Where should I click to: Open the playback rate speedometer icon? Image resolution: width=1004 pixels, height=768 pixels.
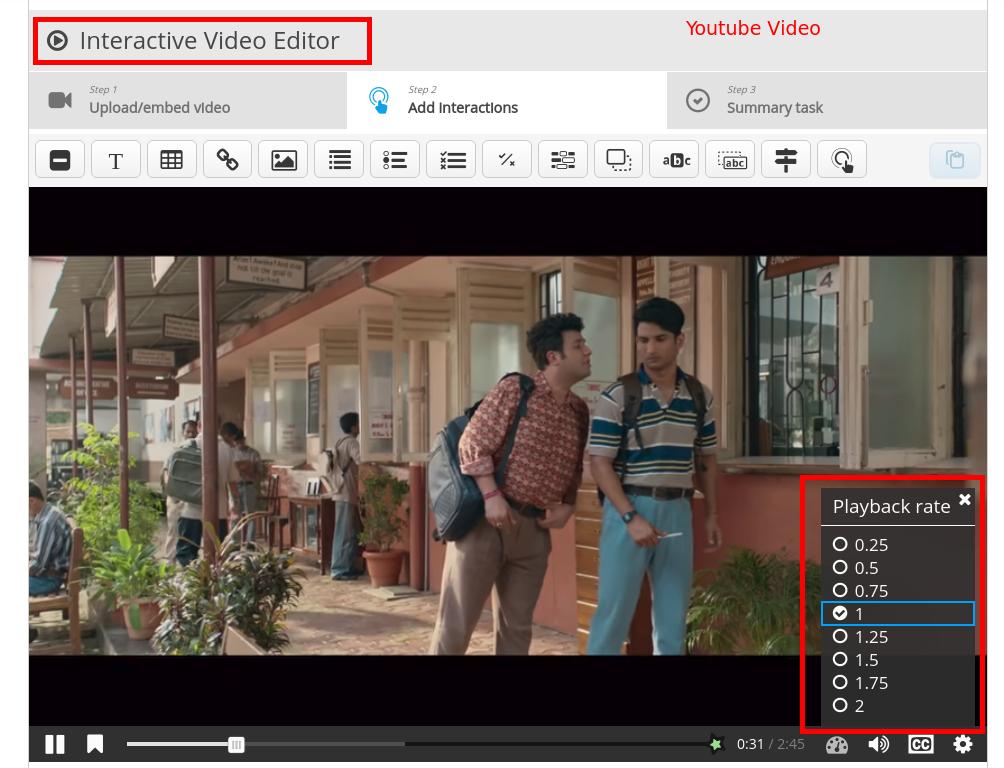[836, 744]
